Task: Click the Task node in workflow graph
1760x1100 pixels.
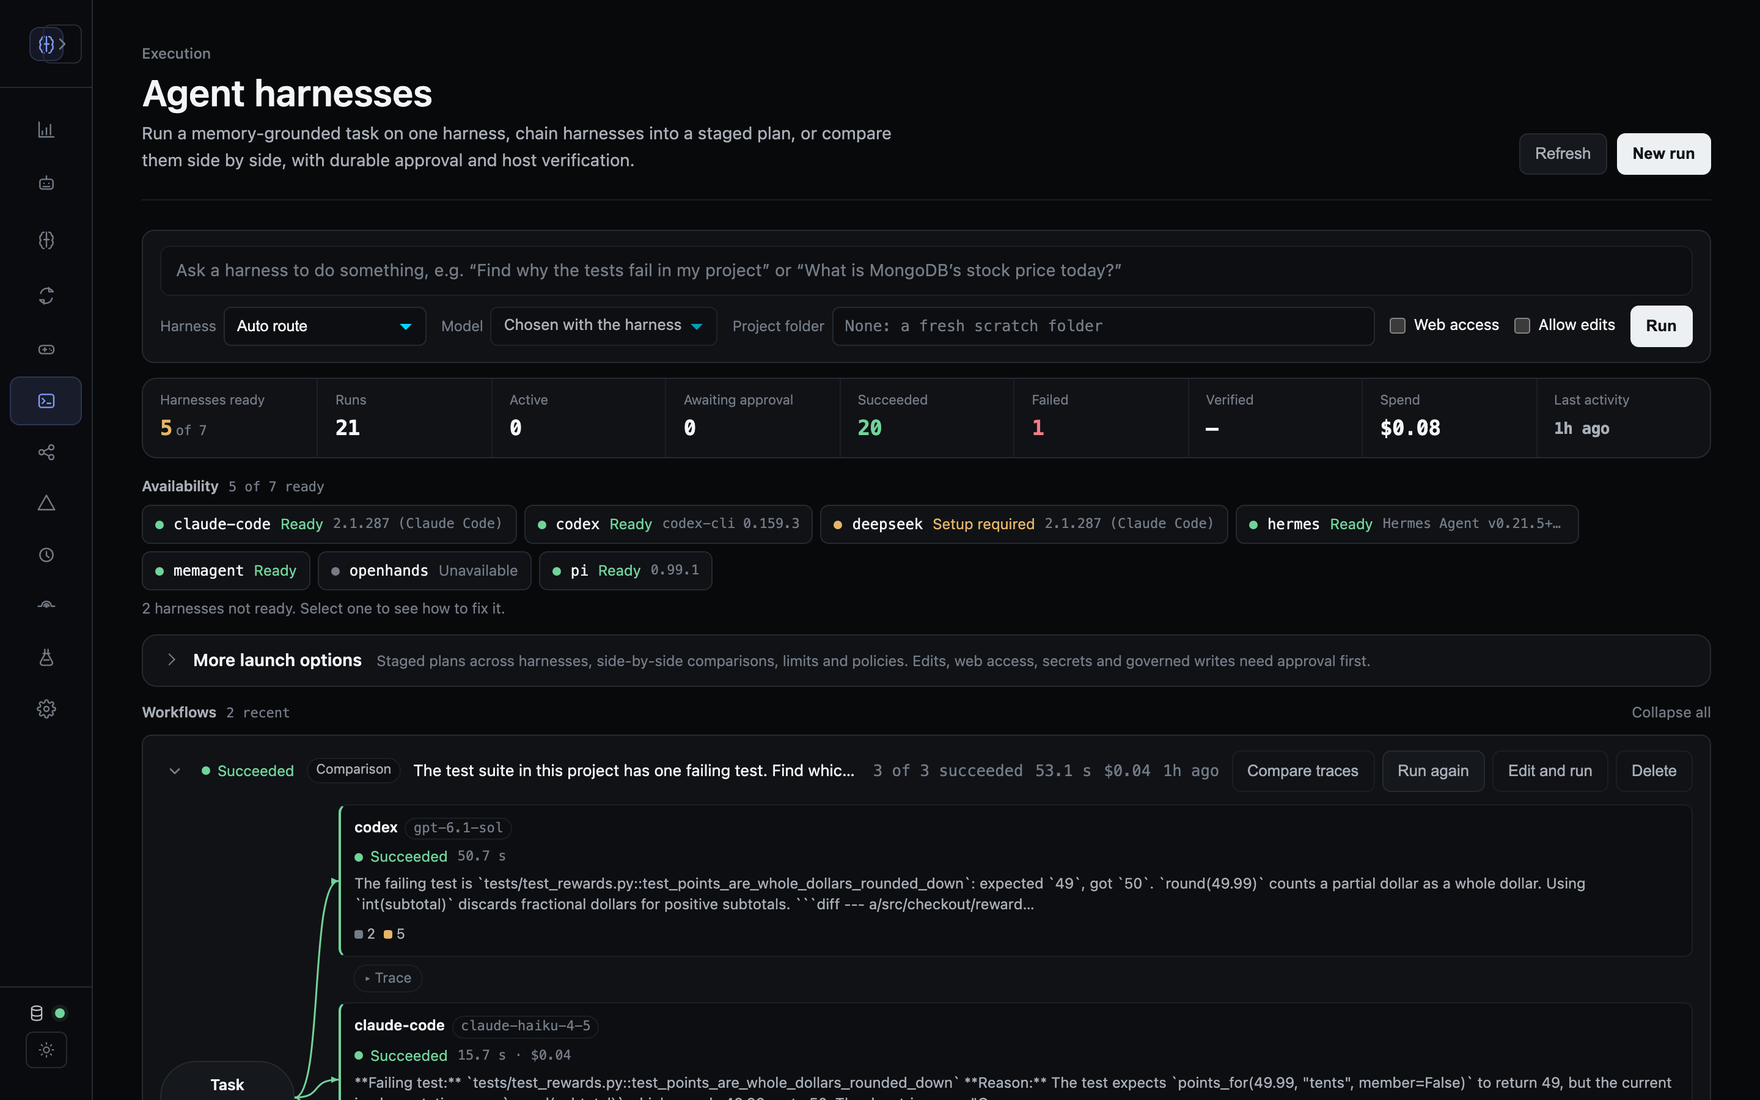Action: 227,1084
